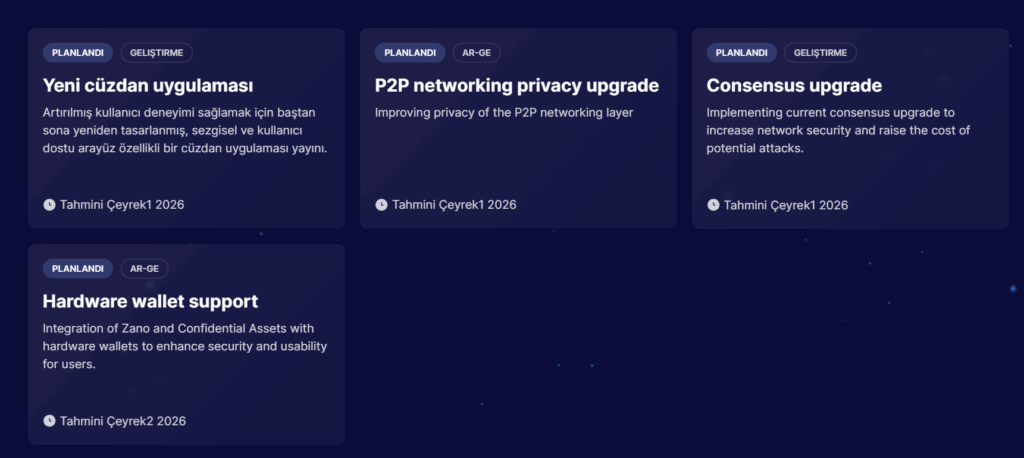Click the Hardware wallet support description paragraph
This screenshot has width=1024, height=458.
[x=185, y=346]
